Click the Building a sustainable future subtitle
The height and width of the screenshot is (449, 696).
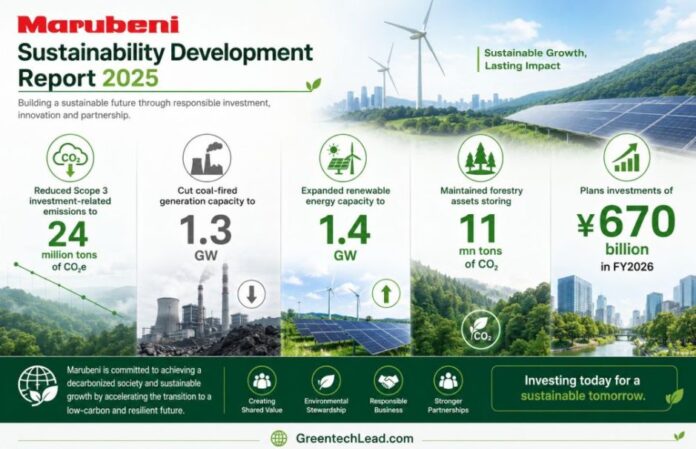coord(144,109)
